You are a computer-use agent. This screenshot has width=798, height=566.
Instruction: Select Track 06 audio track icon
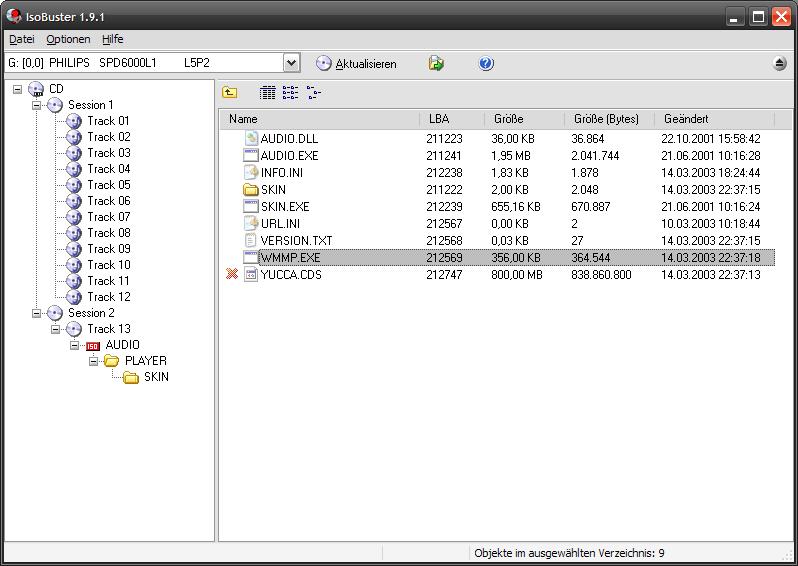coord(74,201)
